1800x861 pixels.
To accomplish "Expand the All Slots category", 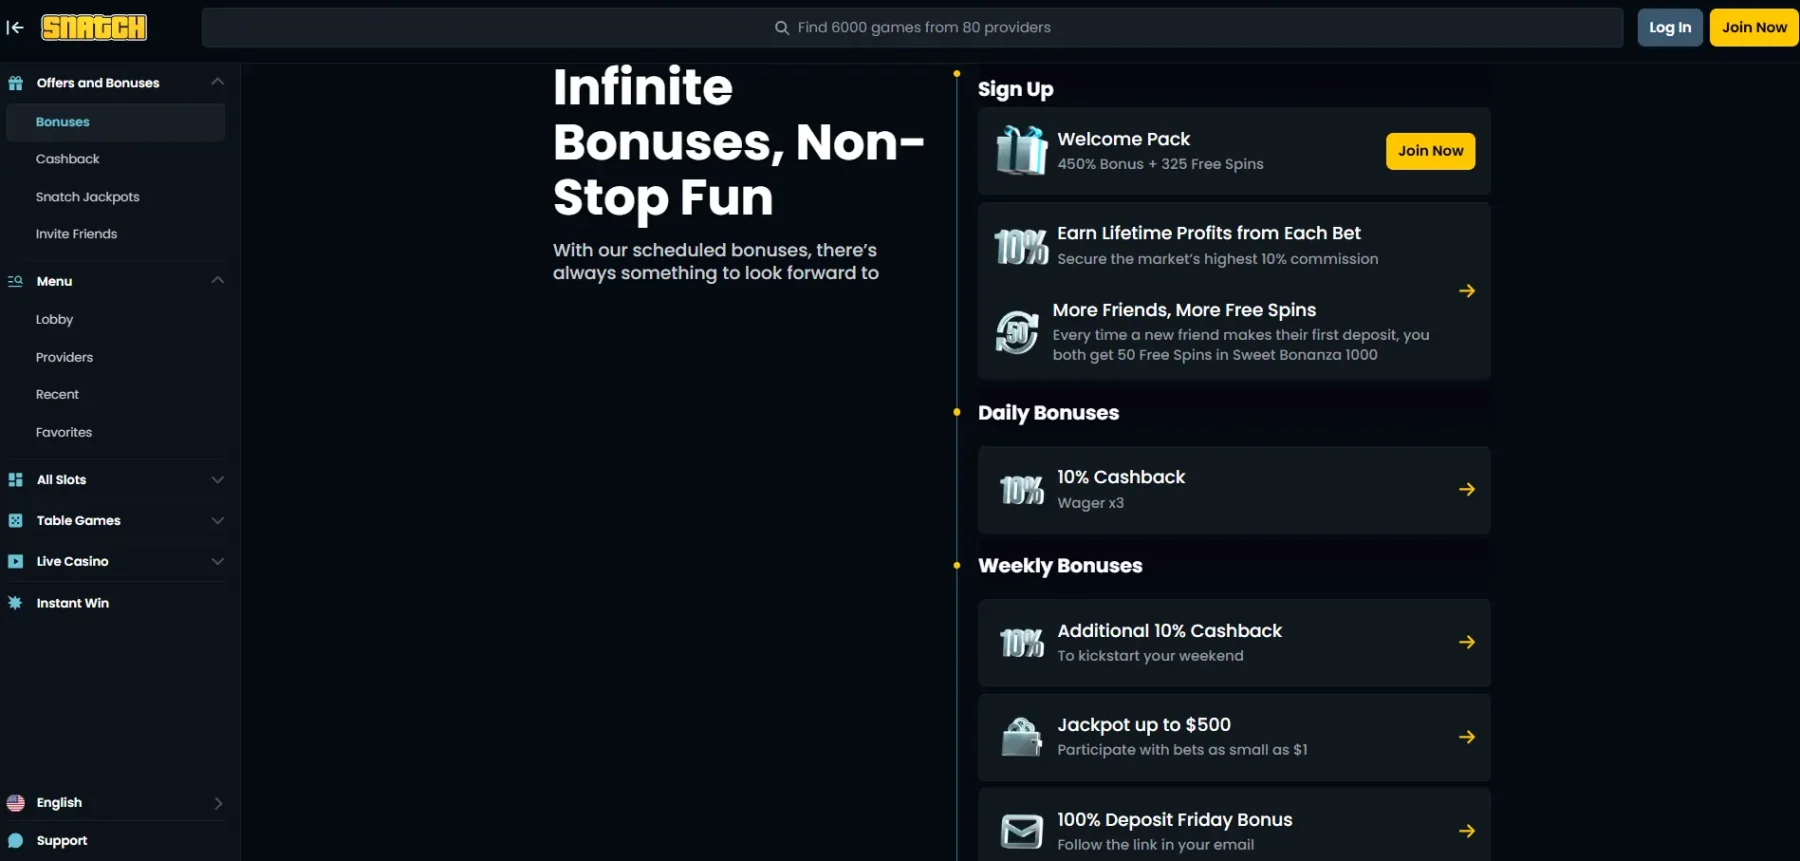I will 217,480.
